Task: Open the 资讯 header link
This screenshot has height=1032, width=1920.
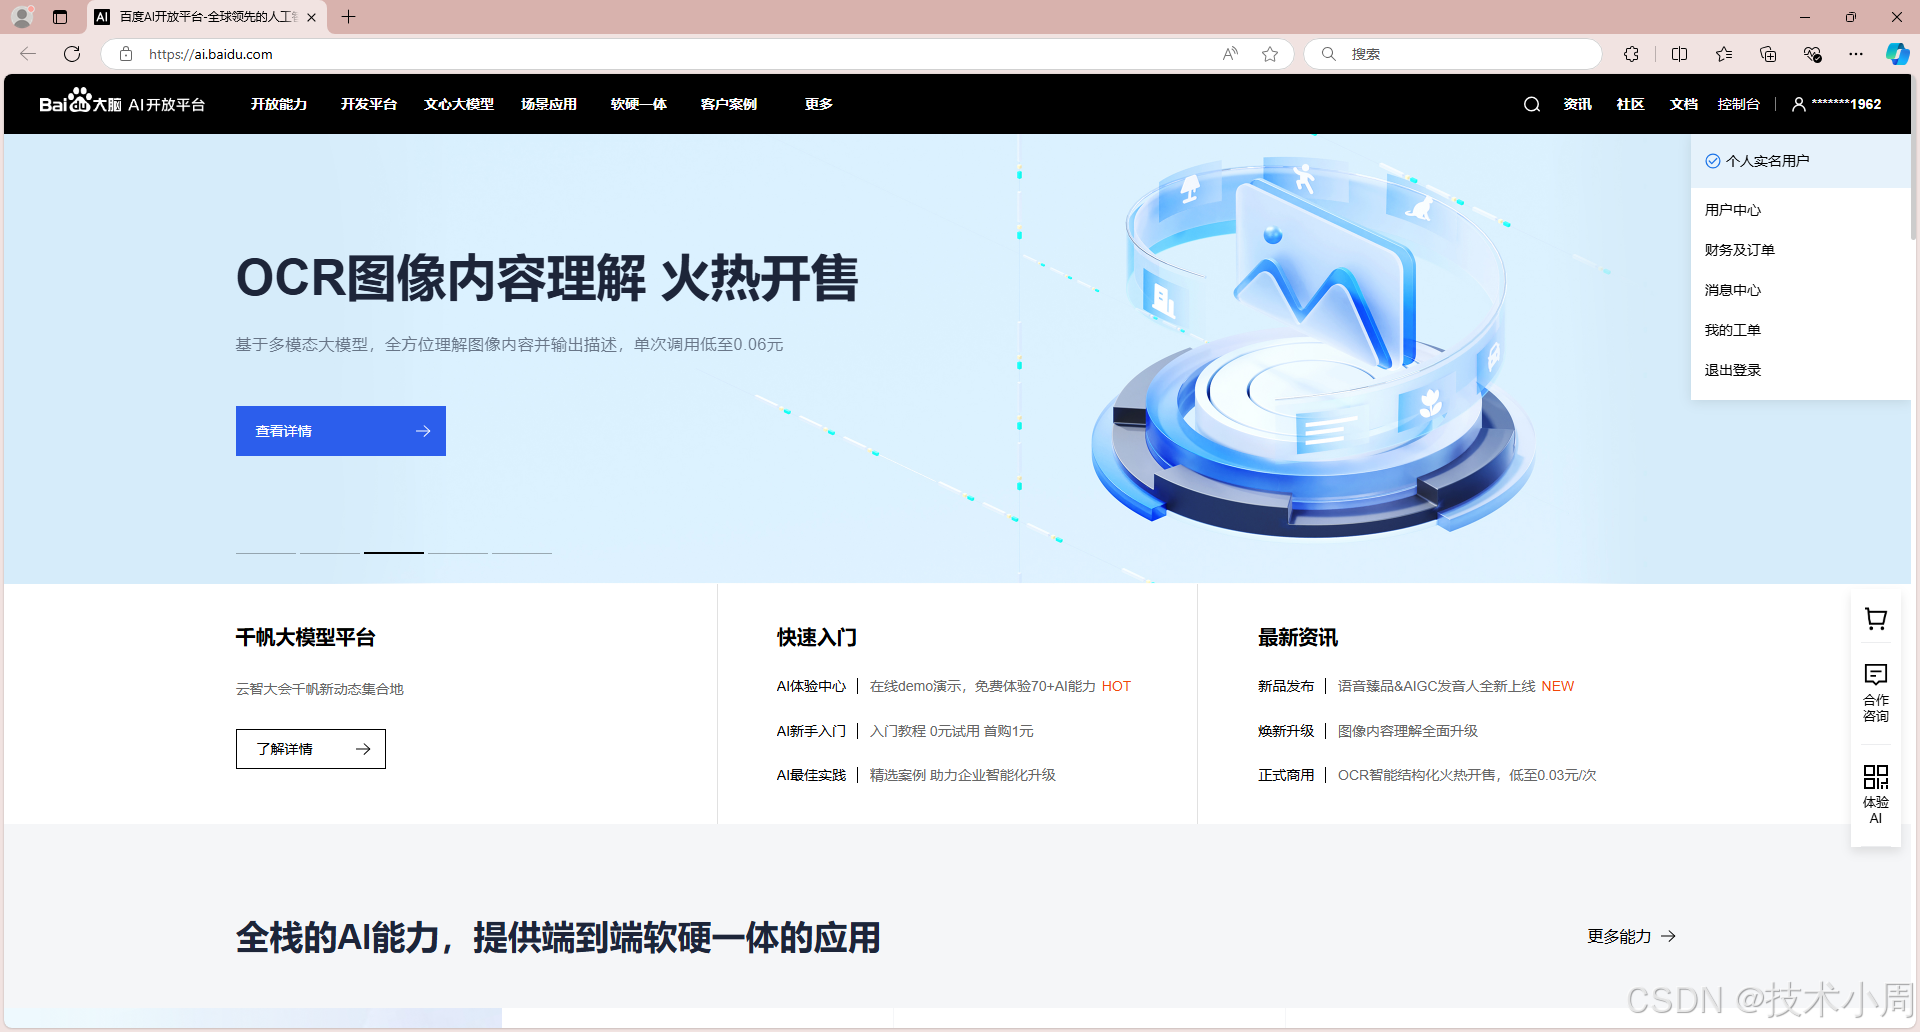Action: click(x=1577, y=104)
